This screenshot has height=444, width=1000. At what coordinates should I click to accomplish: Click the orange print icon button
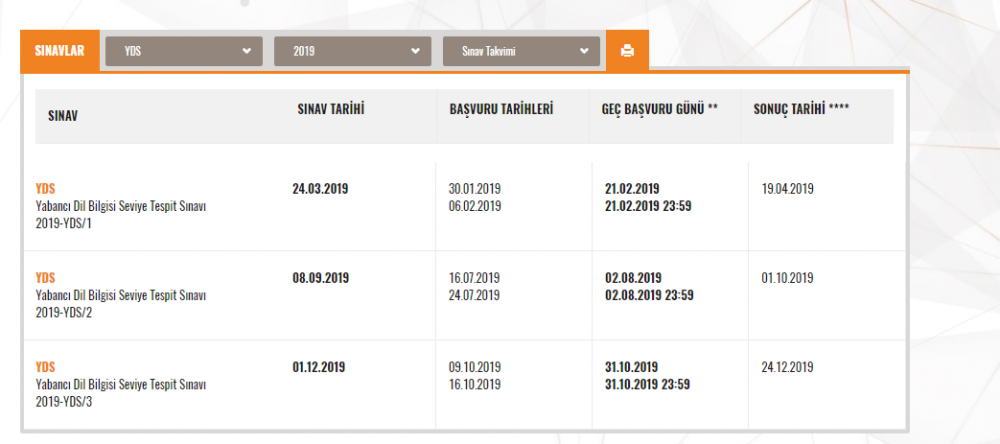tap(627, 50)
